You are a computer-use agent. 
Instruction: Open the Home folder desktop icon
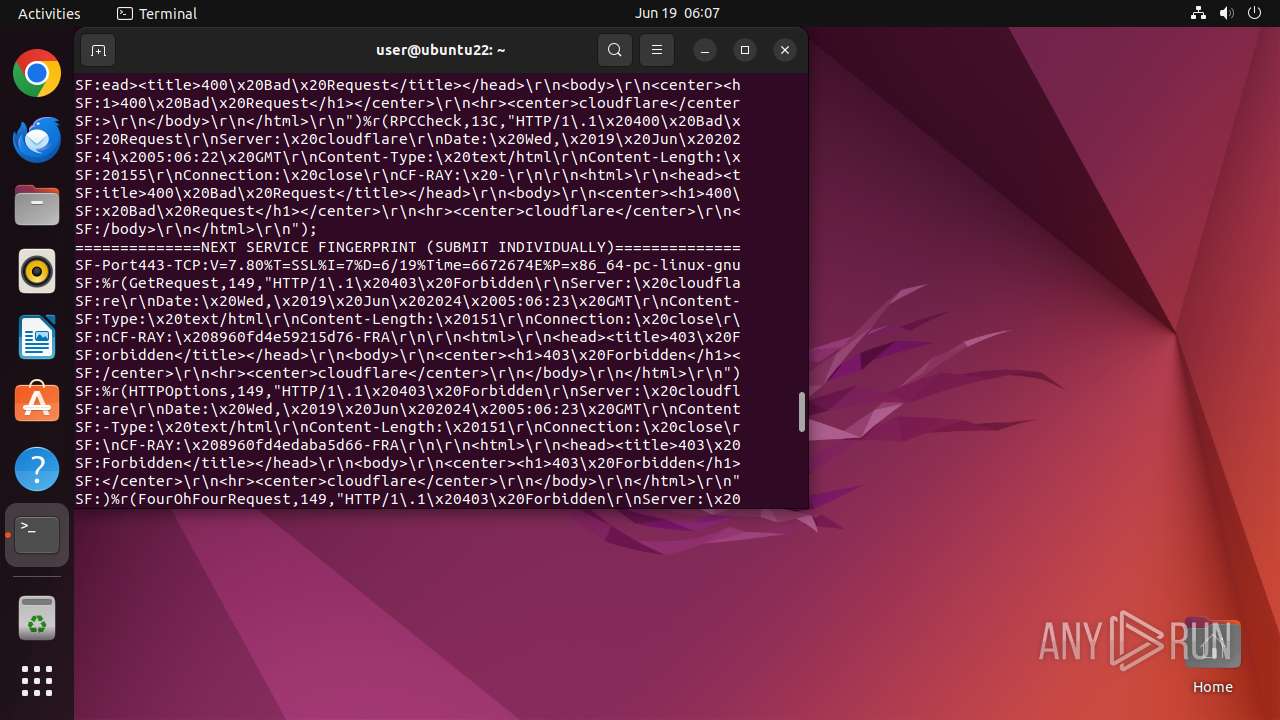[1212, 657]
